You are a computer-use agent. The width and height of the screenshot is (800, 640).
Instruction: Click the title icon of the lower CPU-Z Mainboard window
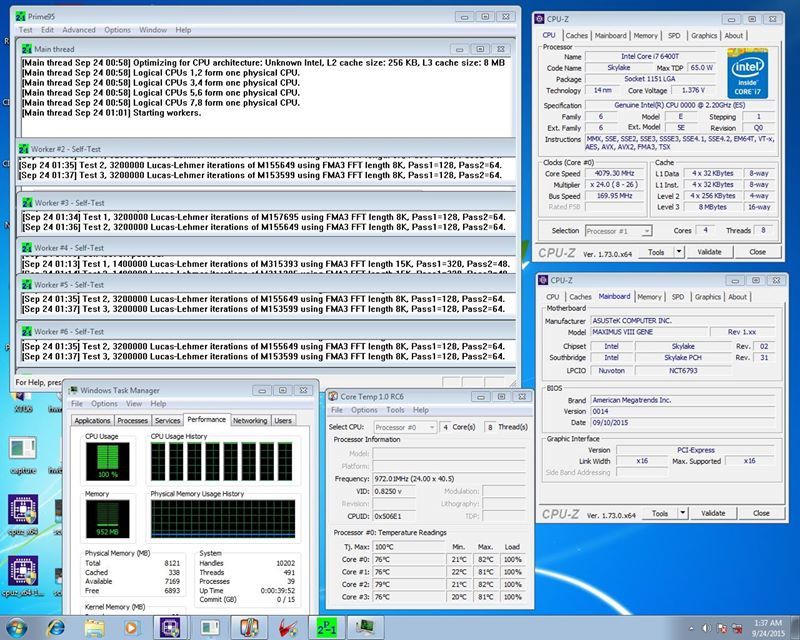pyautogui.click(x=543, y=280)
